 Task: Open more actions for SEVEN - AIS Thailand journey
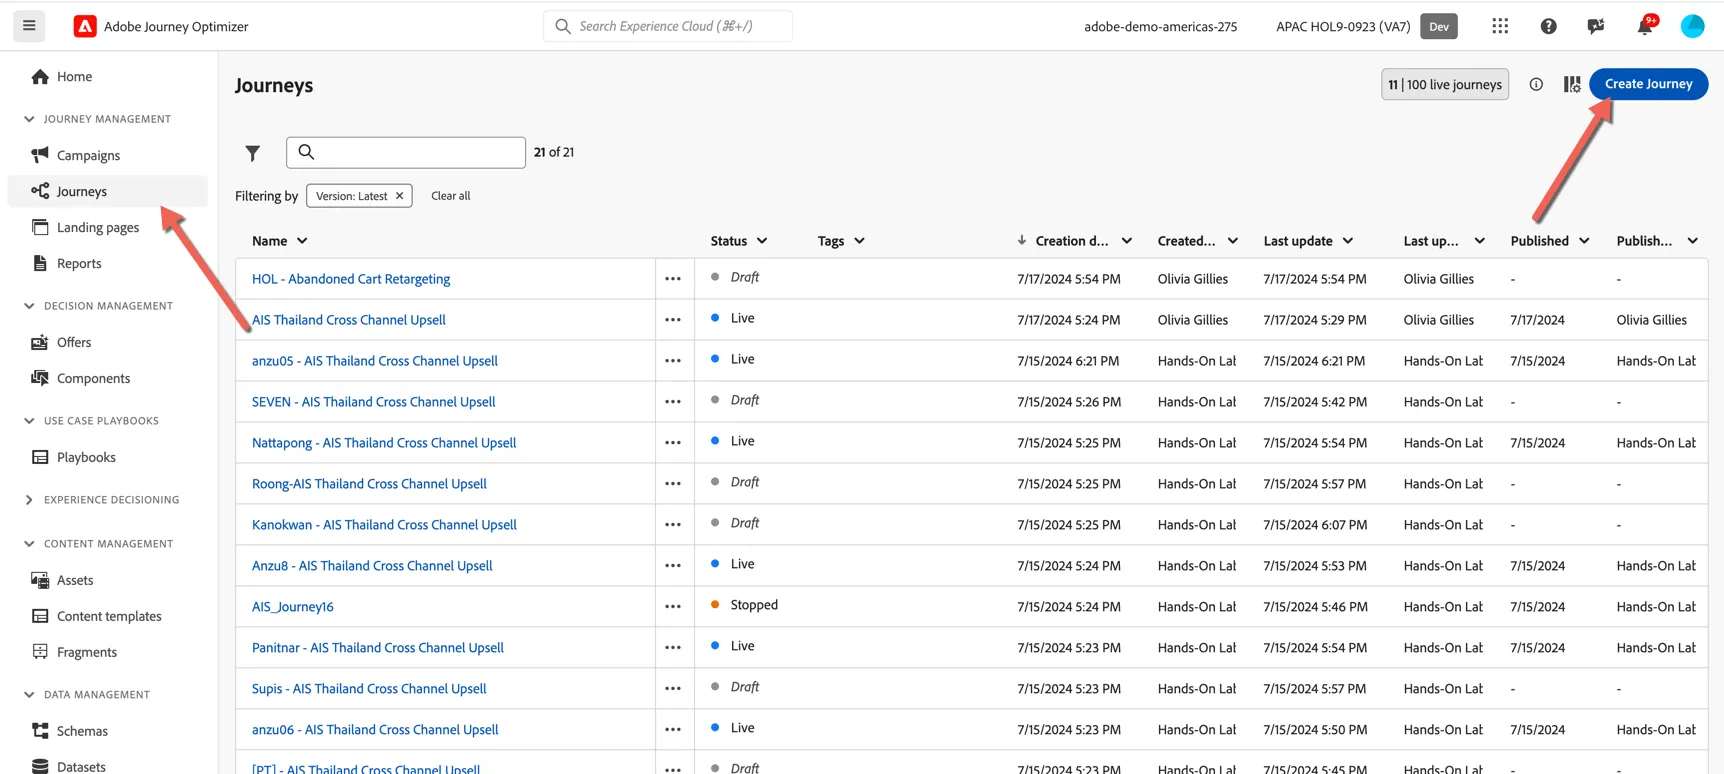673,402
